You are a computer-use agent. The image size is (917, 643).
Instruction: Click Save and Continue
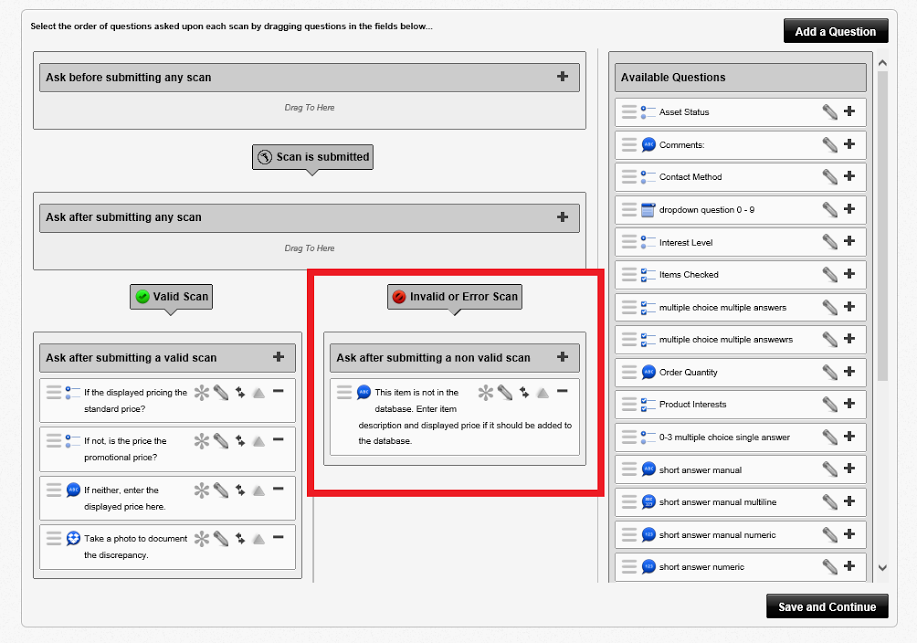pyautogui.click(x=827, y=607)
